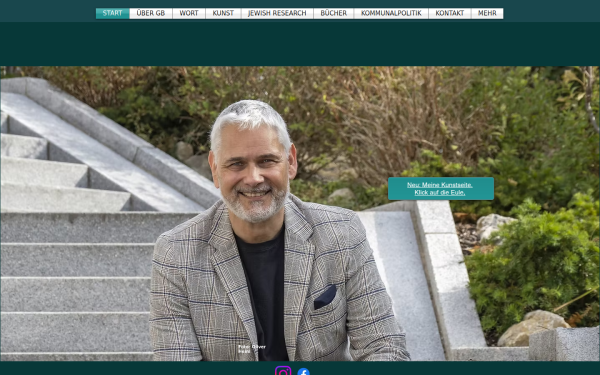Open the Facebook icon link
Viewport: 600px width, 375px height.
coord(303,372)
